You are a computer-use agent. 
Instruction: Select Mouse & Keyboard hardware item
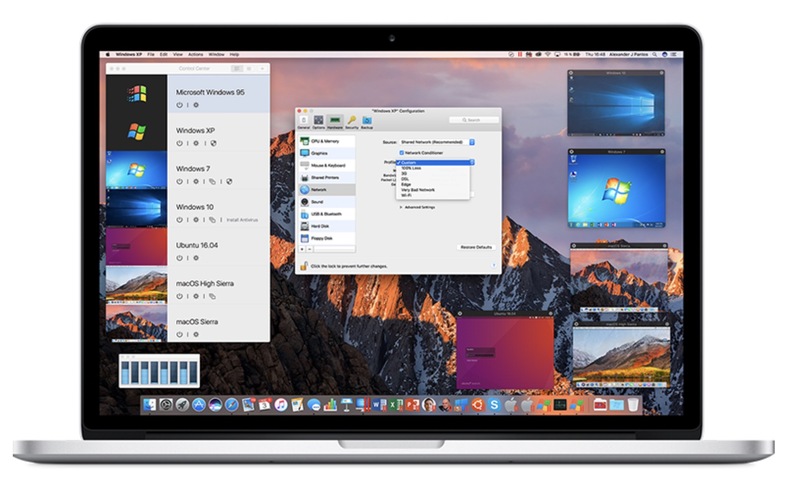pyautogui.click(x=327, y=165)
